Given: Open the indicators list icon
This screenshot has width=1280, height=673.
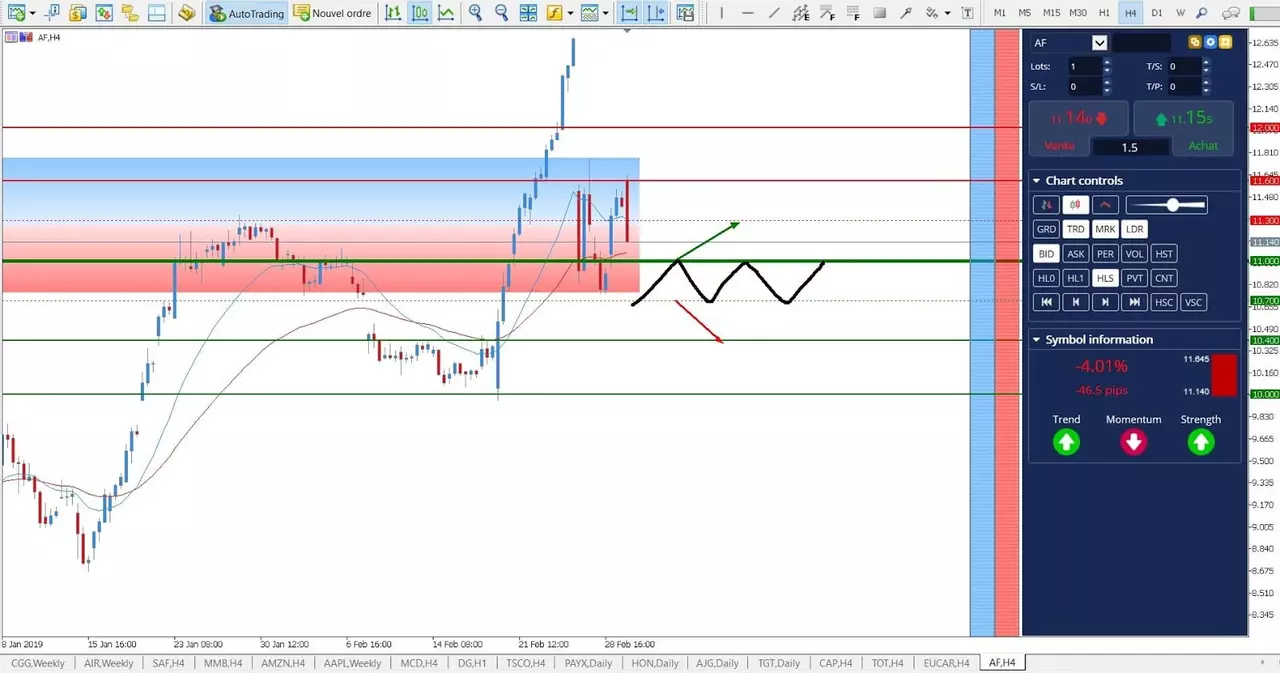Looking at the screenshot, I should (x=554, y=13).
